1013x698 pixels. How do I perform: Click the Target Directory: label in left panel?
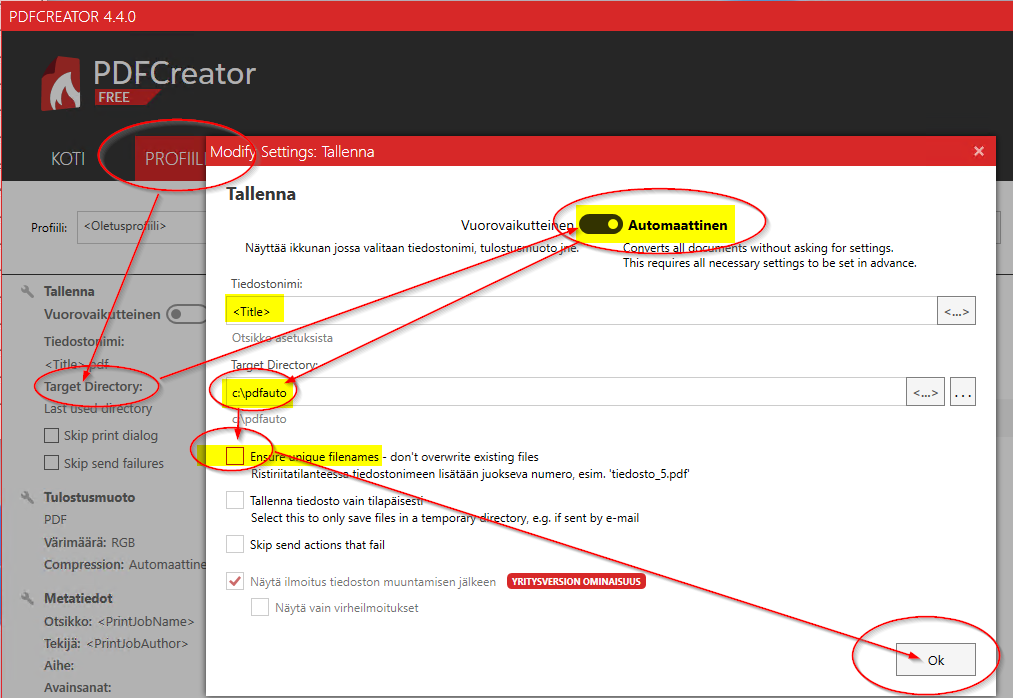(93, 386)
